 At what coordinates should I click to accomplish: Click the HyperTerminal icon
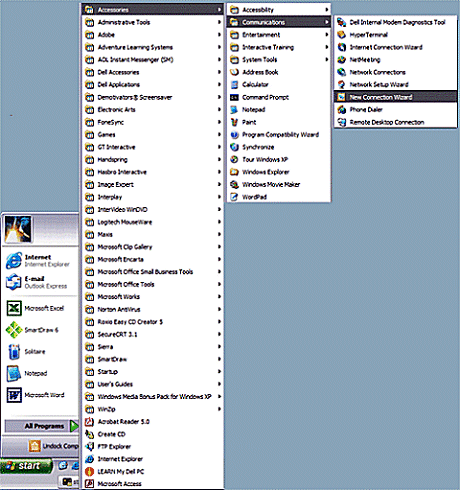341,35
